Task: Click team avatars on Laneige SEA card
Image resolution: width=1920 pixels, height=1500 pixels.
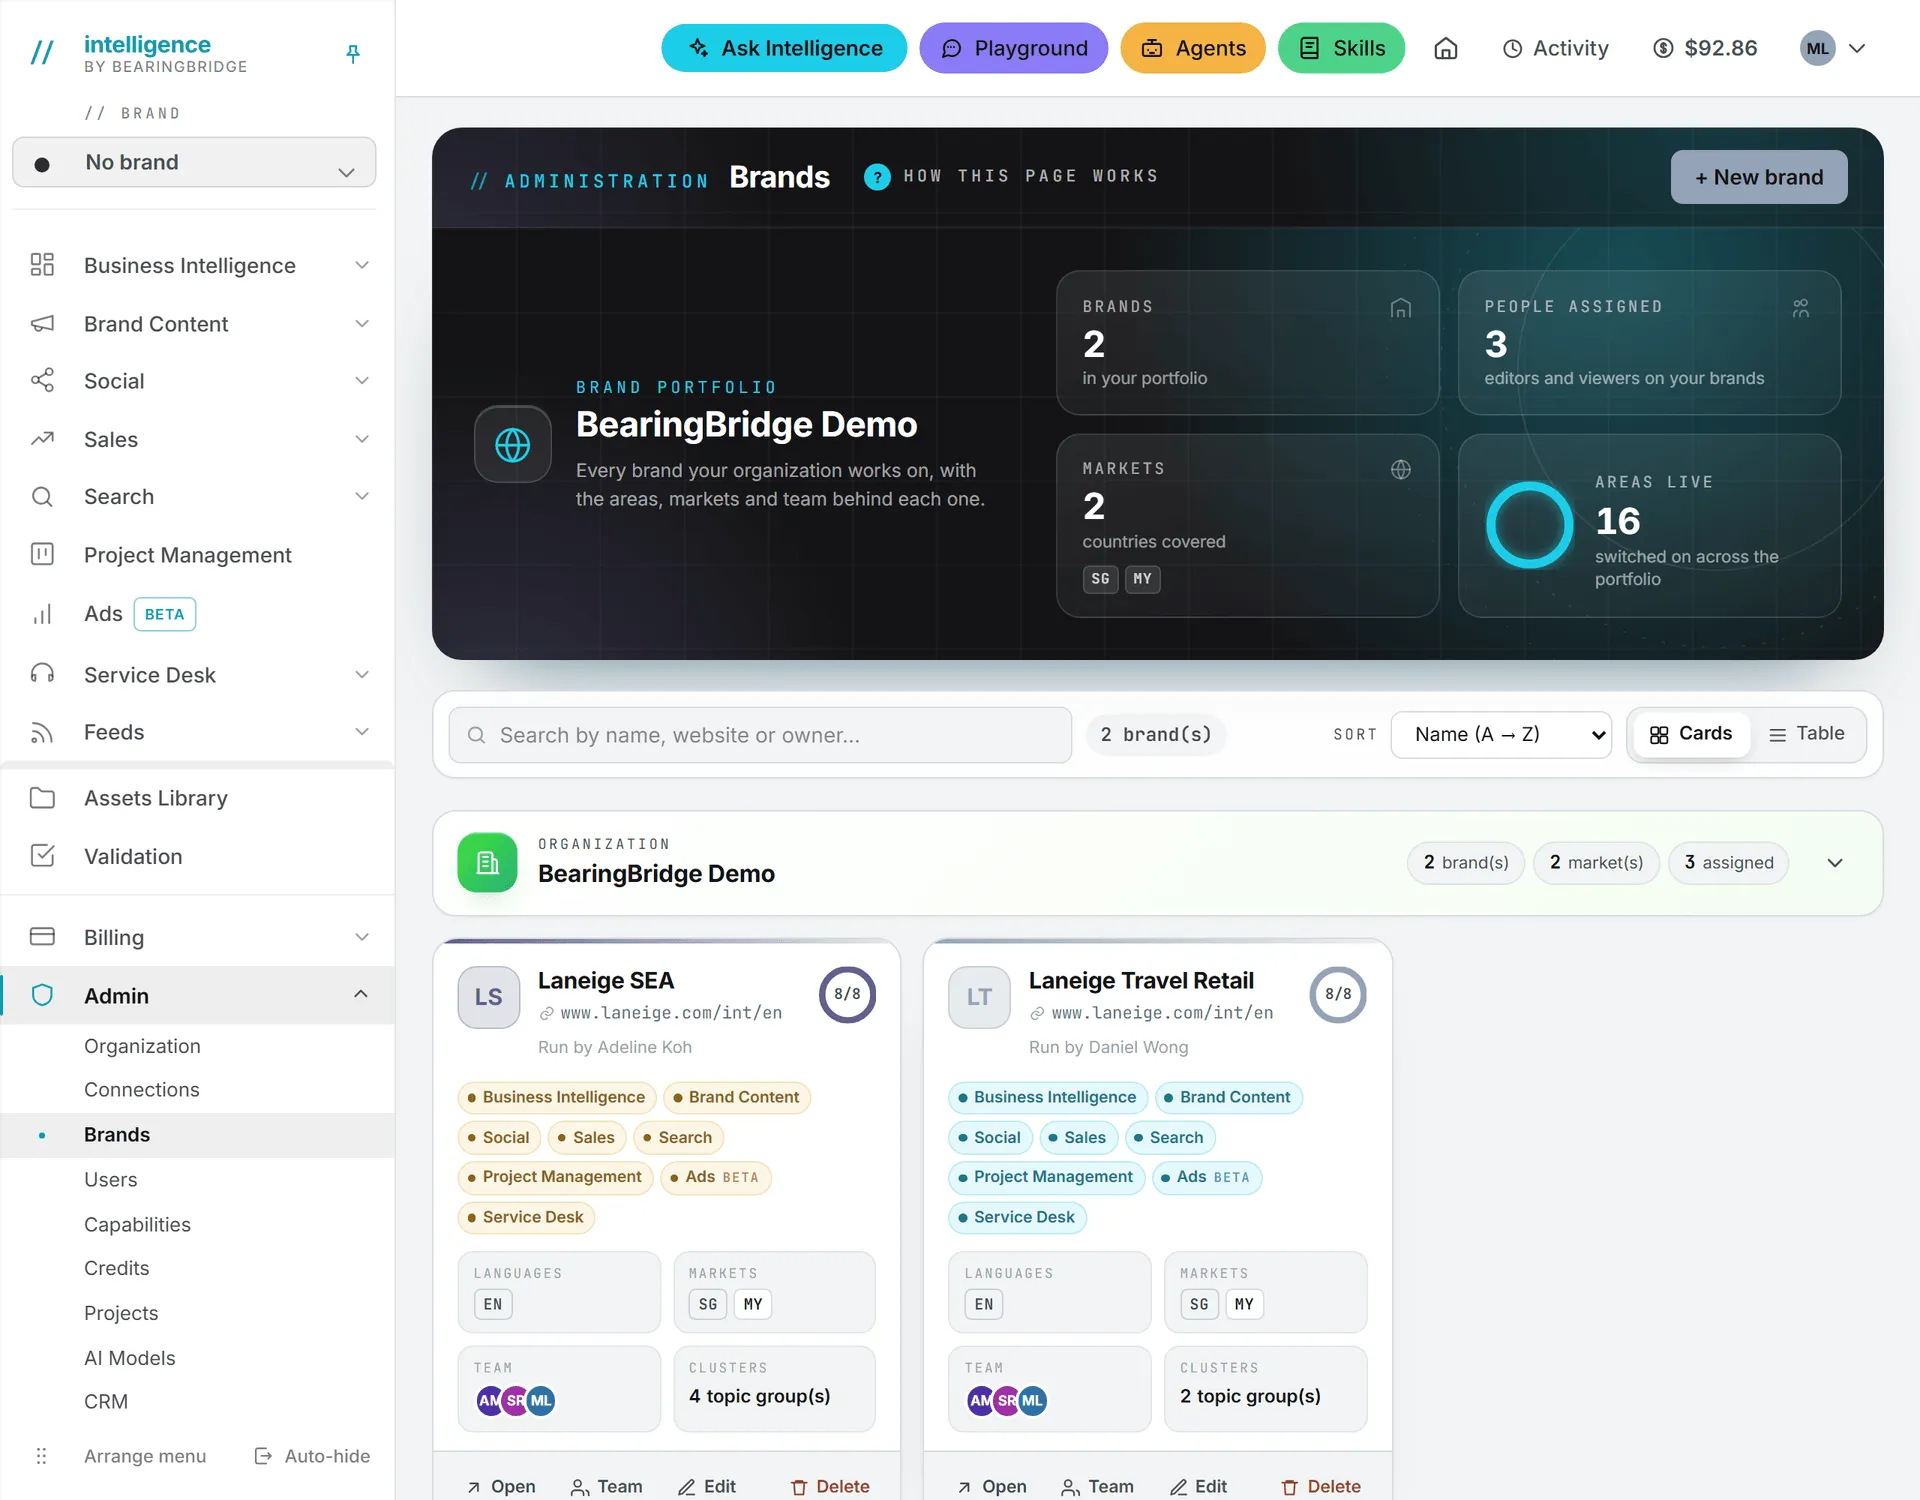Action: click(515, 1401)
